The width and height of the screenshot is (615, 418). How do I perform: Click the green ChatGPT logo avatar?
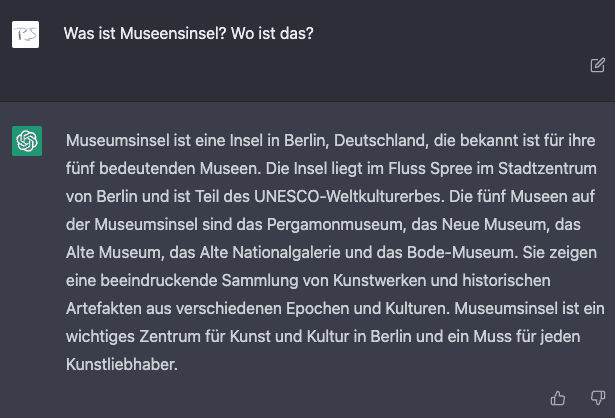pos(26,141)
